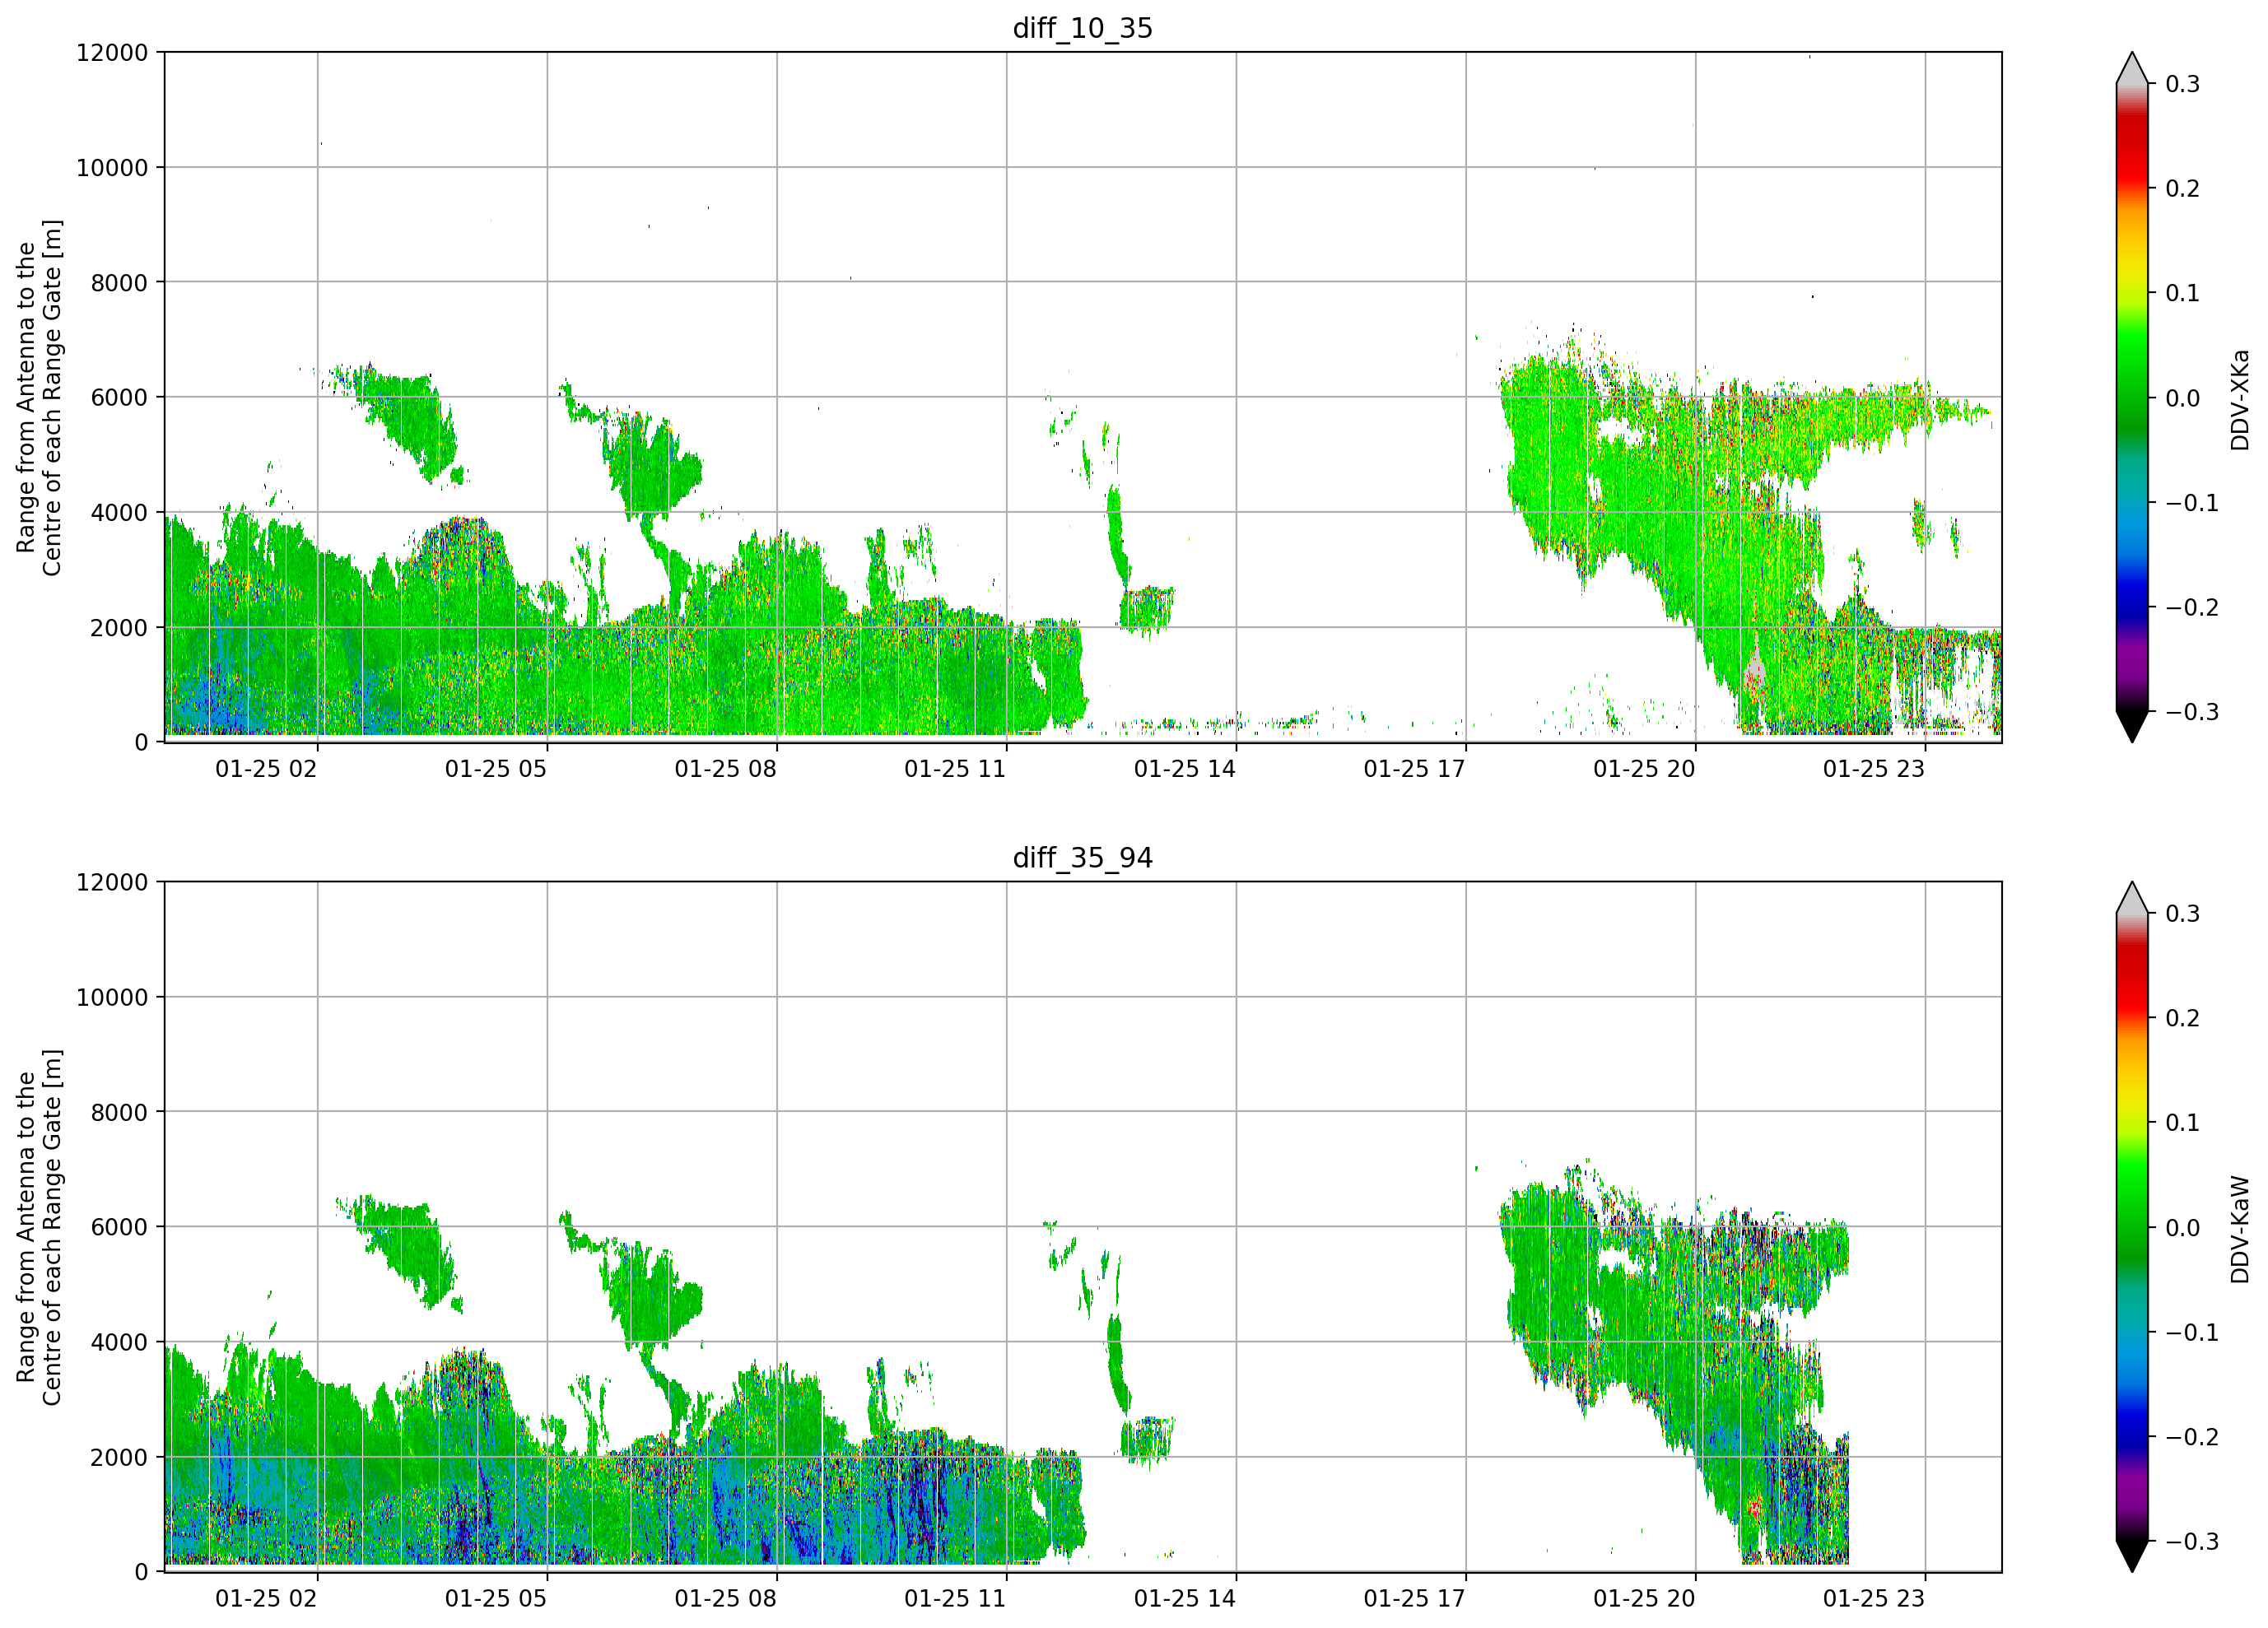
Task: Click the 12000 tick on the diff_10_35 y-axis
Action: tap(112, 52)
